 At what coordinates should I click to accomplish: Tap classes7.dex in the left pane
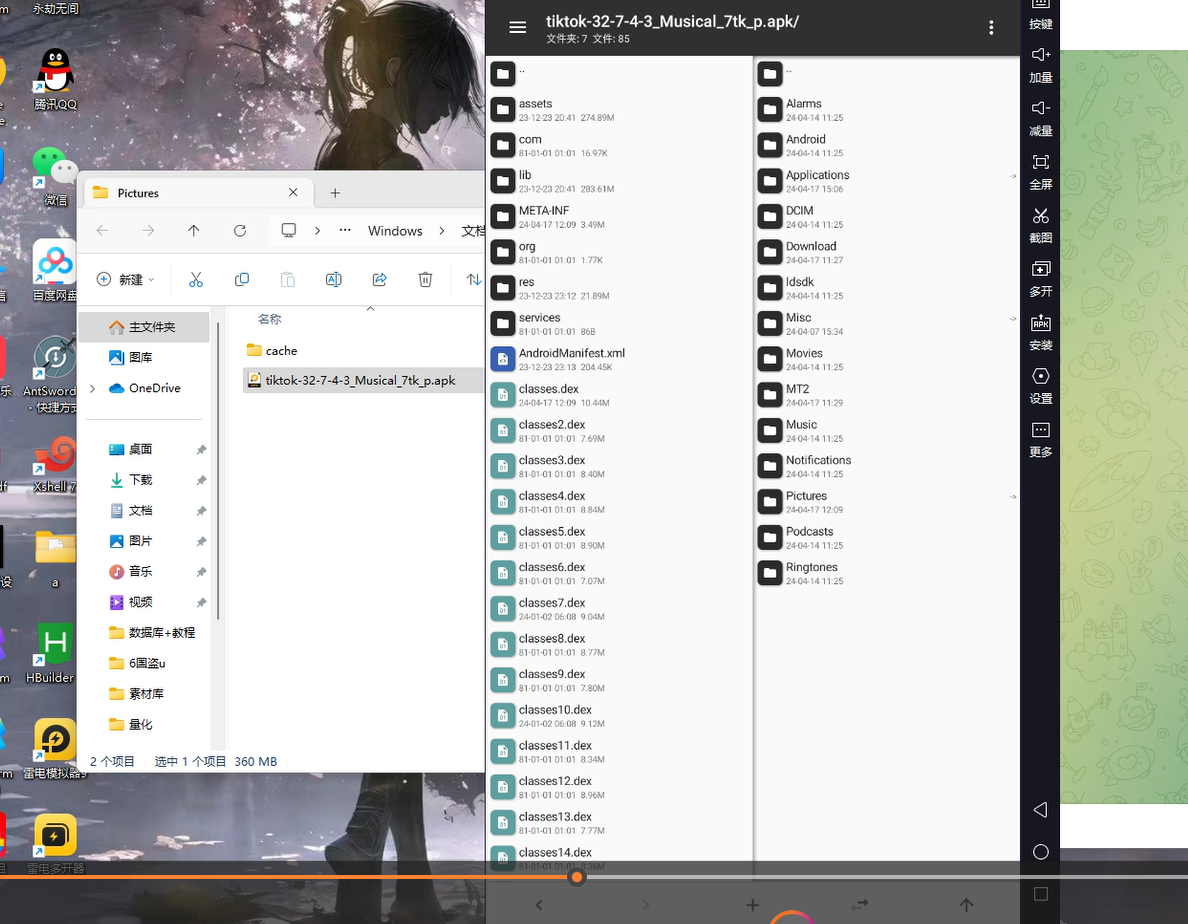[620, 608]
